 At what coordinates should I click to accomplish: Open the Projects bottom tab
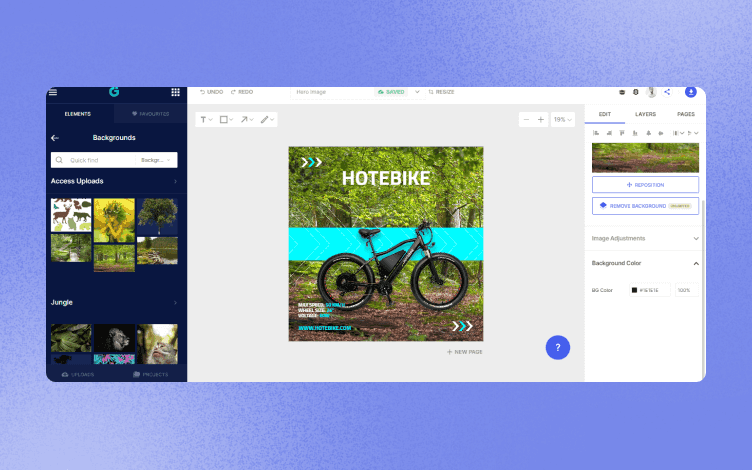[151, 374]
